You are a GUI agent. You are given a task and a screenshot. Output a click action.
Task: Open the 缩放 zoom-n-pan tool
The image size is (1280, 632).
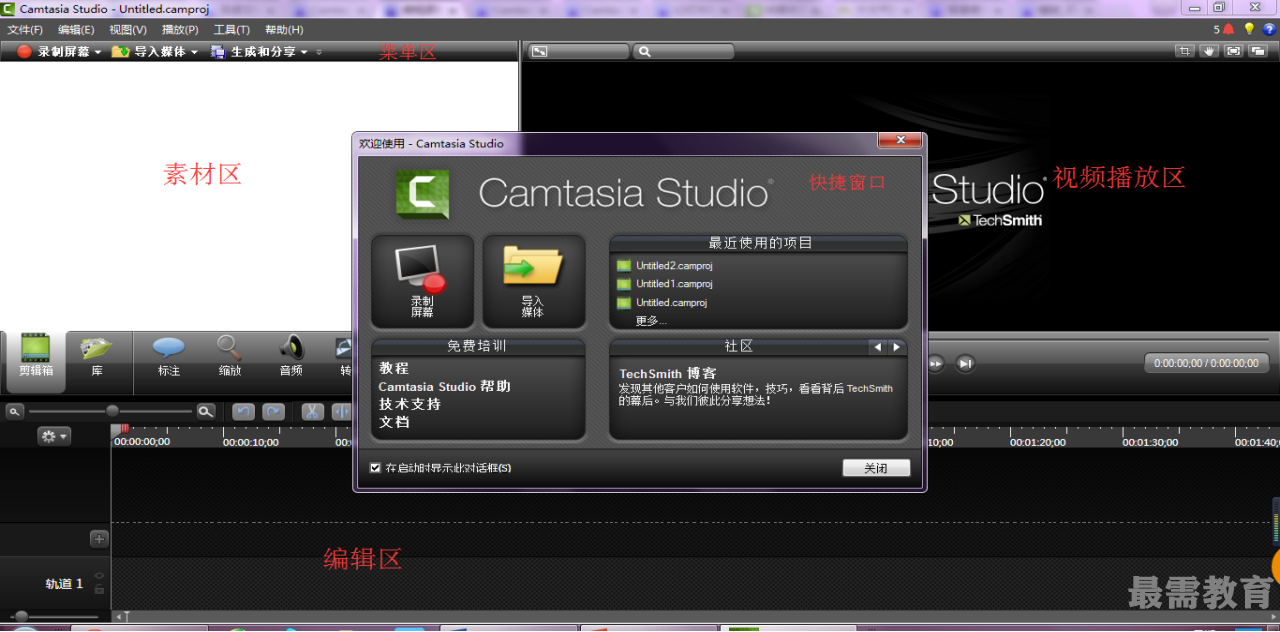tap(229, 357)
